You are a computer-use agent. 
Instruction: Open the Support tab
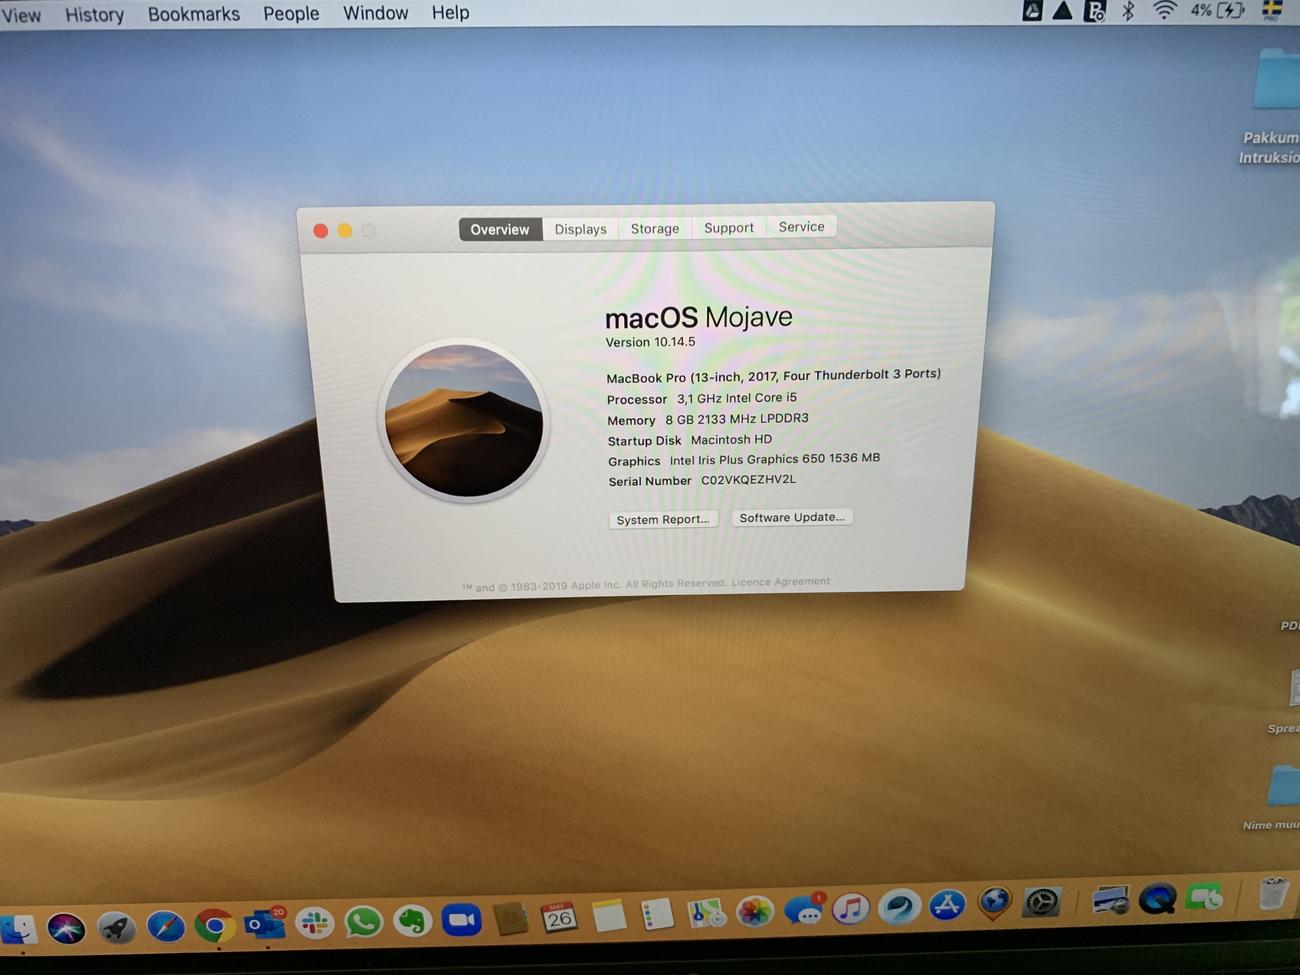coord(729,228)
